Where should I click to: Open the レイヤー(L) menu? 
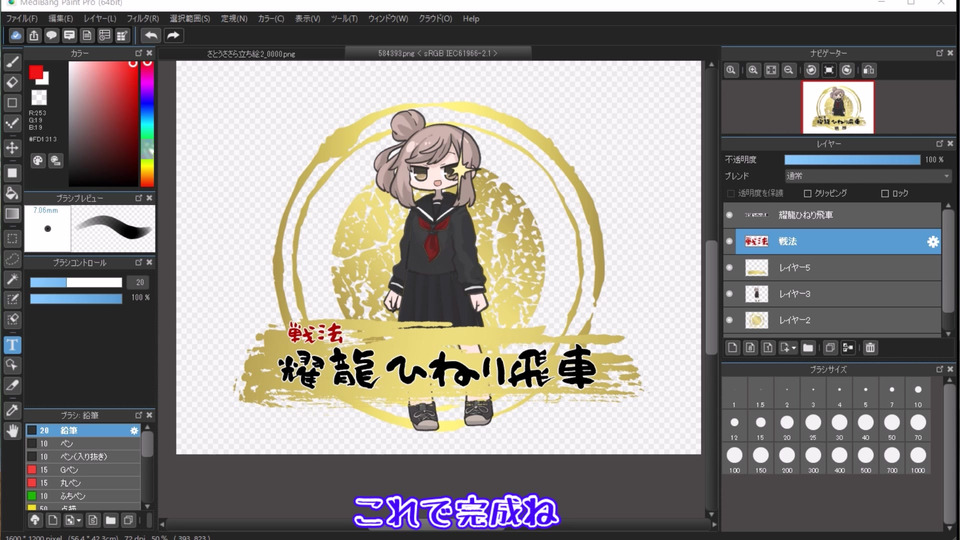100,19
